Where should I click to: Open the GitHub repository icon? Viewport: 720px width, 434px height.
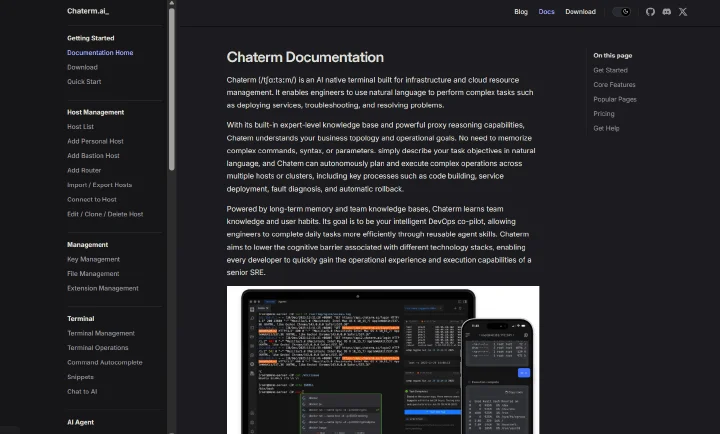coord(650,12)
